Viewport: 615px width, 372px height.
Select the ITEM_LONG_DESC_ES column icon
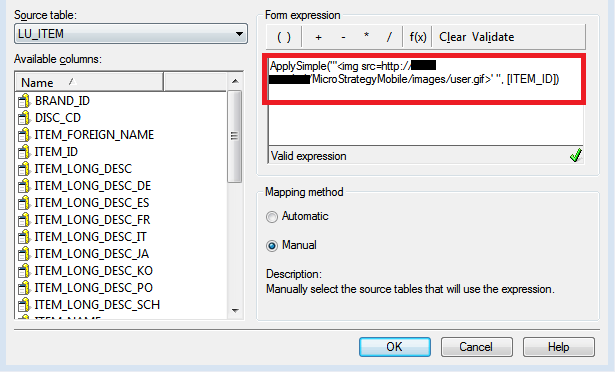click(24, 202)
